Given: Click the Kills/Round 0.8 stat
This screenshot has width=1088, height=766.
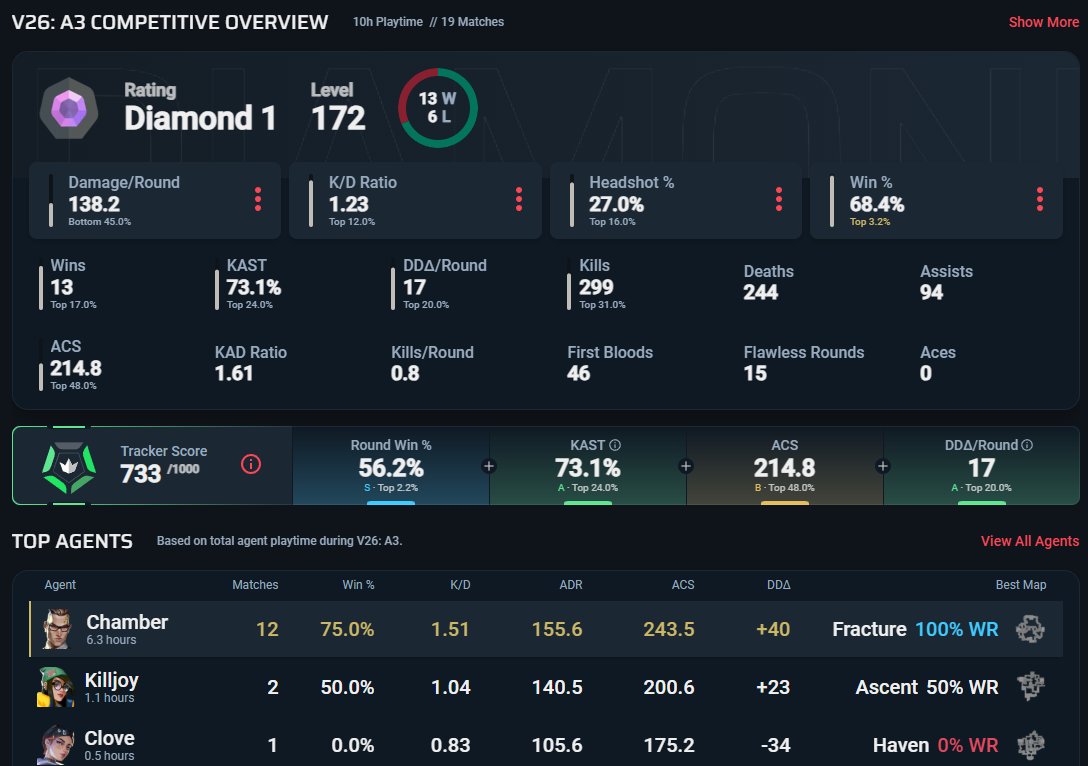Looking at the screenshot, I should (432, 363).
